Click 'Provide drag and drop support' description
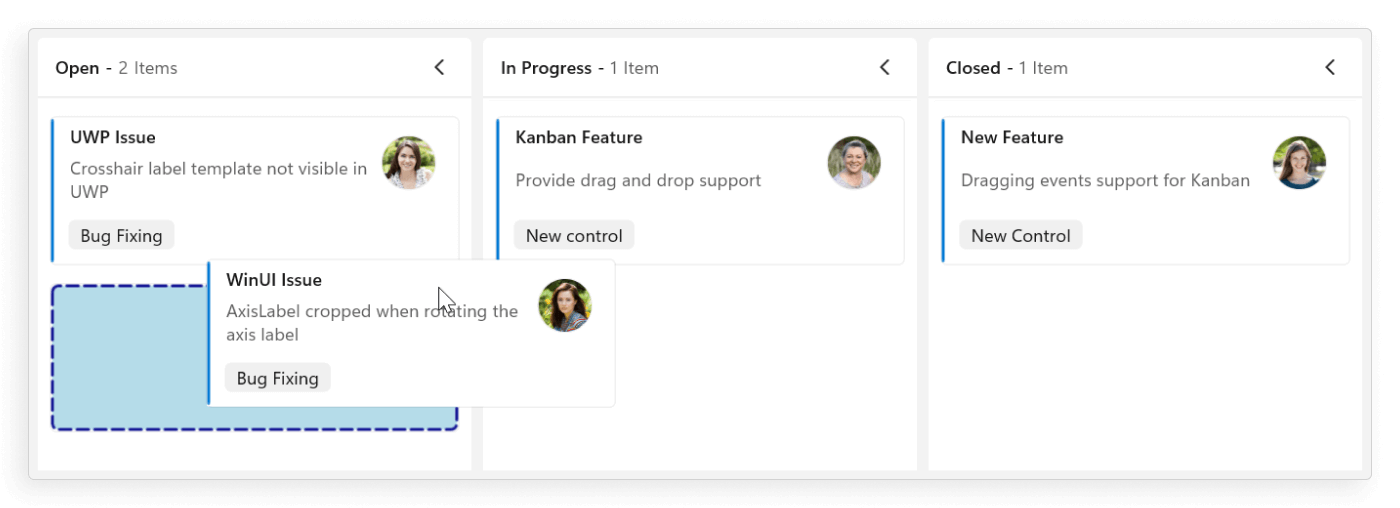 point(638,180)
